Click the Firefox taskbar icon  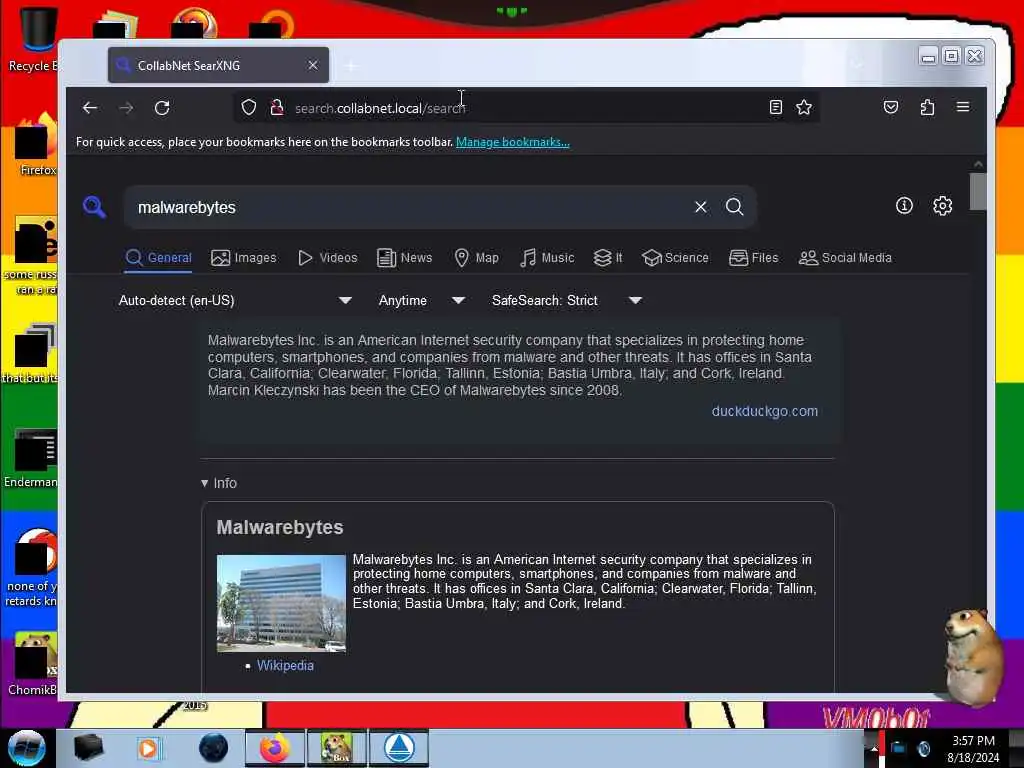(275, 748)
